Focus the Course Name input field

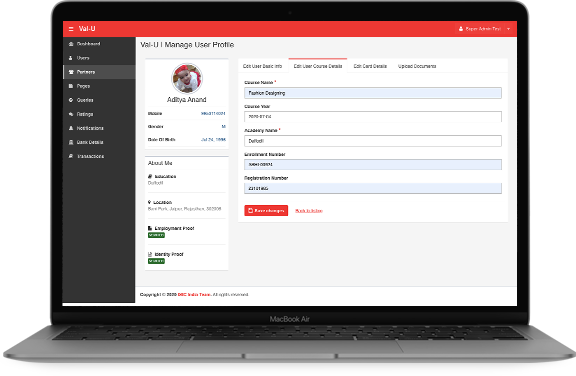pyautogui.click(x=372, y=93)
